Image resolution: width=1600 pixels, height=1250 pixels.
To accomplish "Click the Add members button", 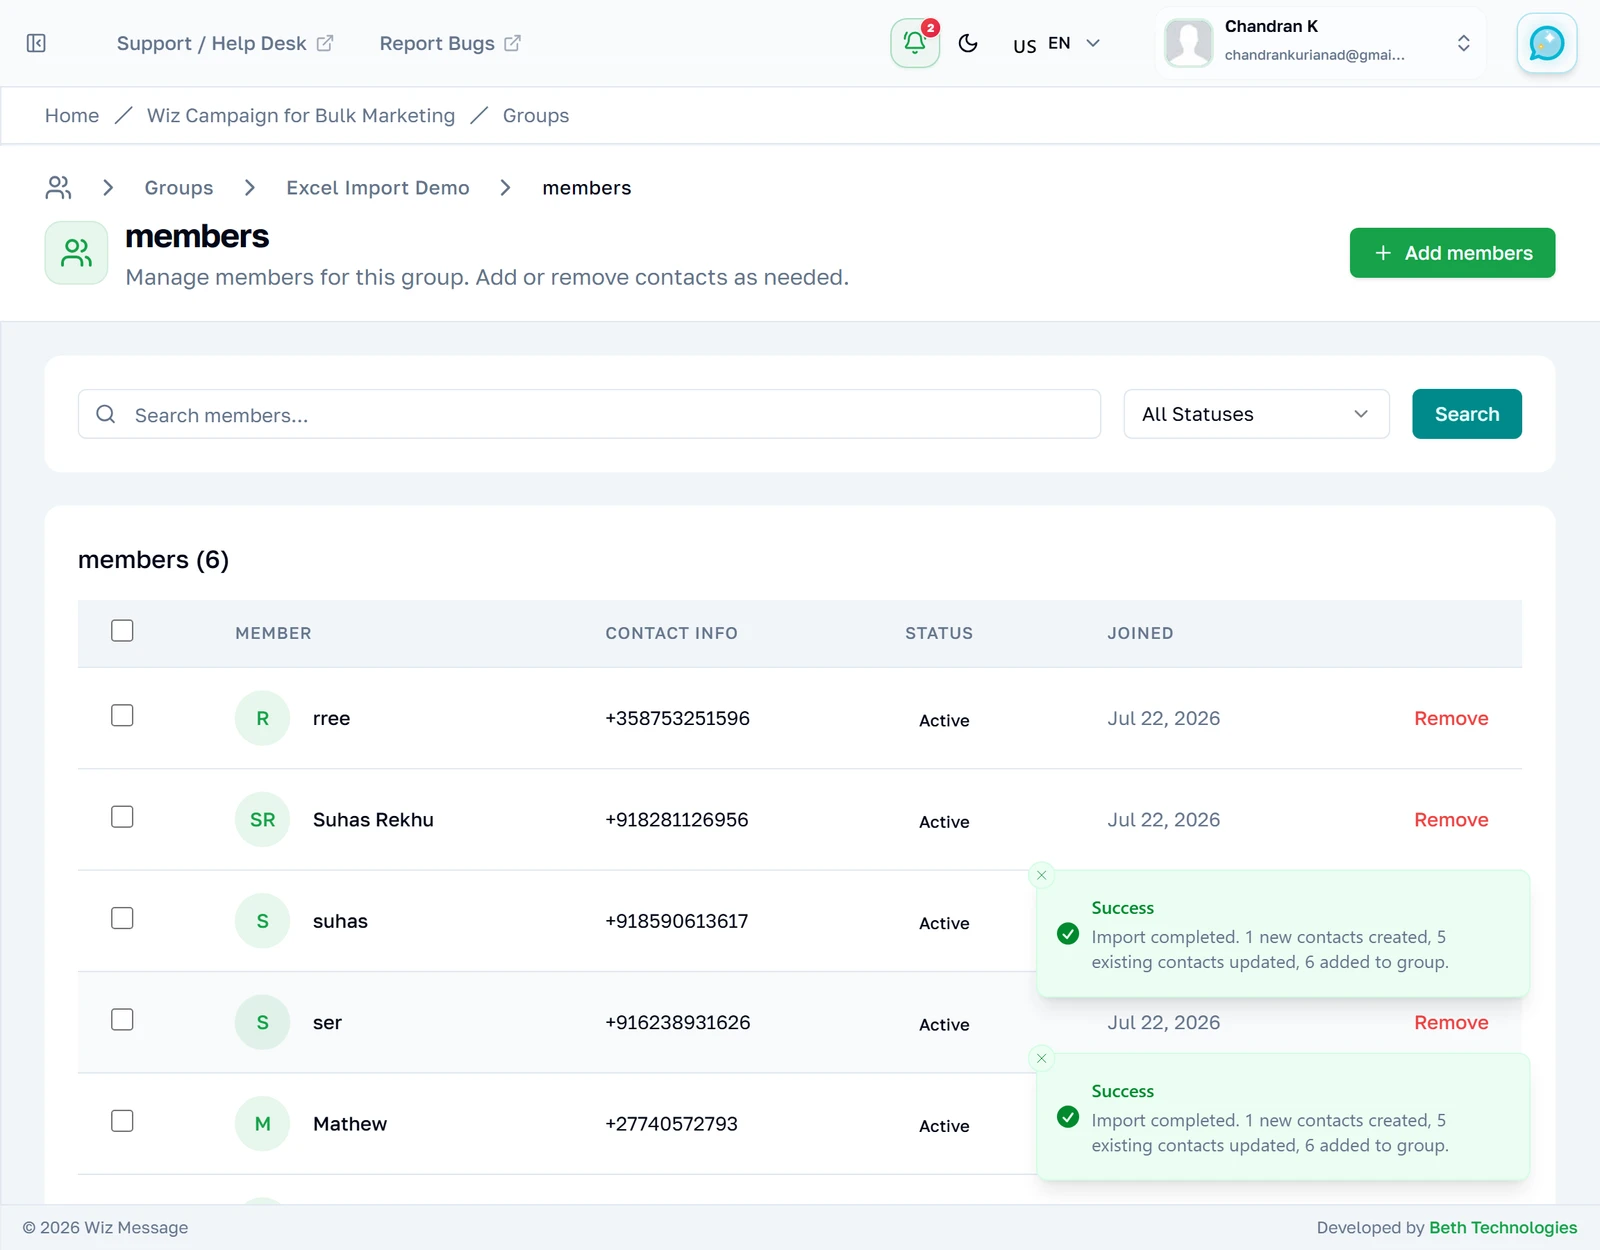I will 1452,253.
